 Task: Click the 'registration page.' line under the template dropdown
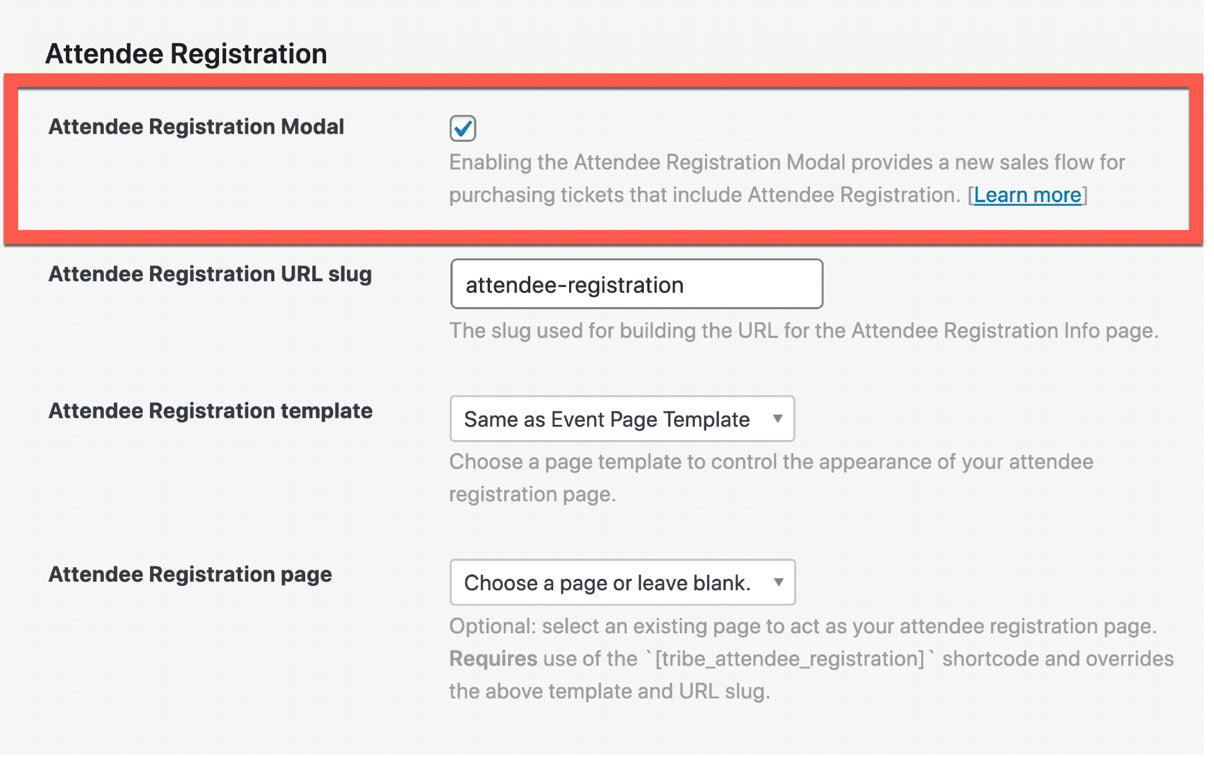[531, 495]
